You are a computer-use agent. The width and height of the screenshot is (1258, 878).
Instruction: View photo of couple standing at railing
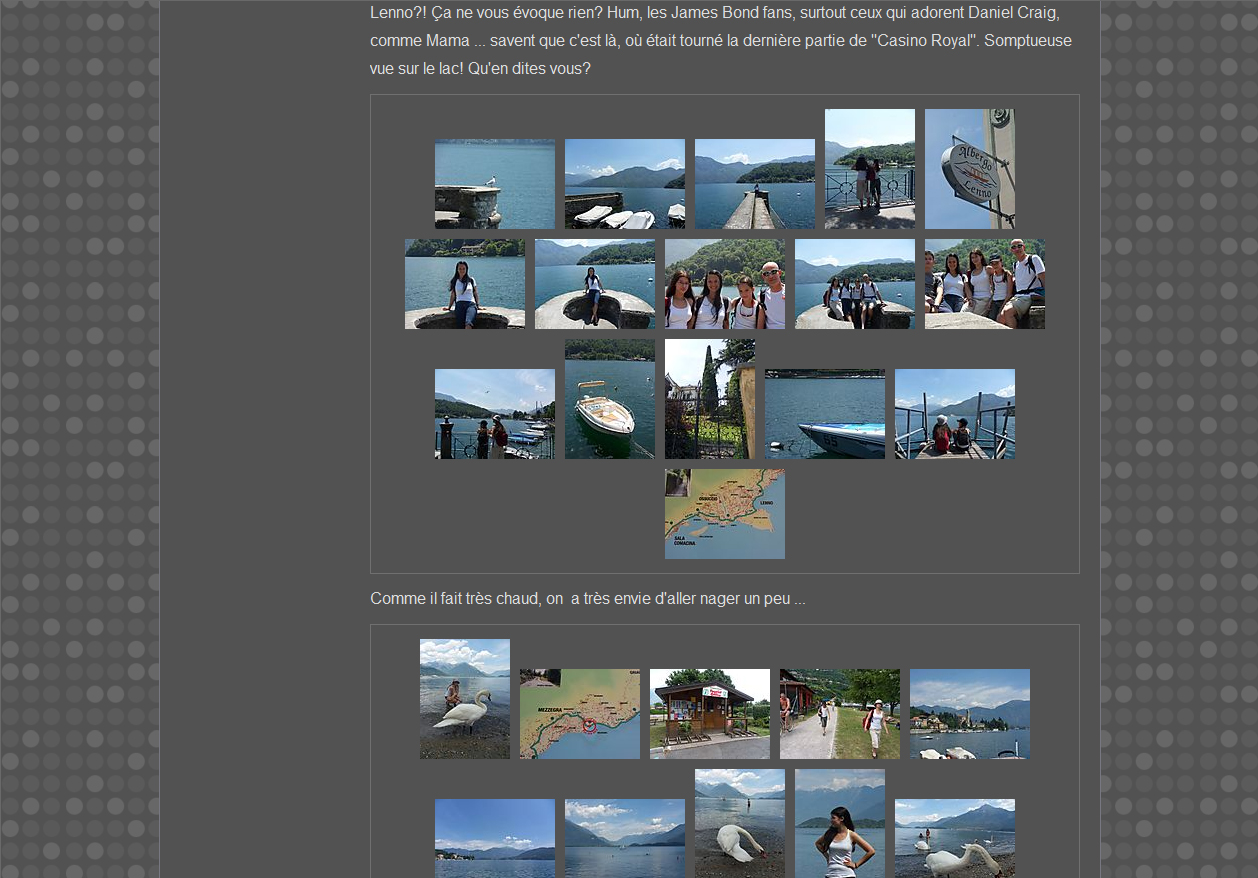[869, 169]
